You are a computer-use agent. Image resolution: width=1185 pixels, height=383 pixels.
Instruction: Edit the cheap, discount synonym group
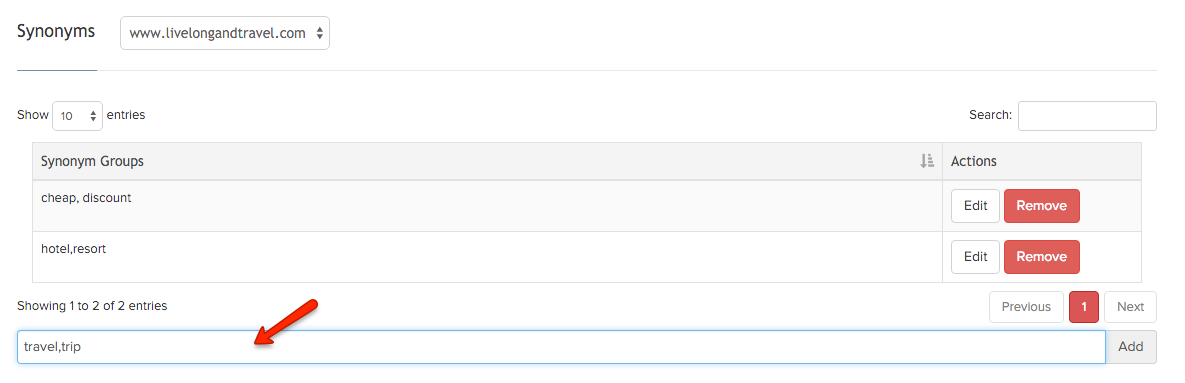pyautogui.click(x=975, y=205)
